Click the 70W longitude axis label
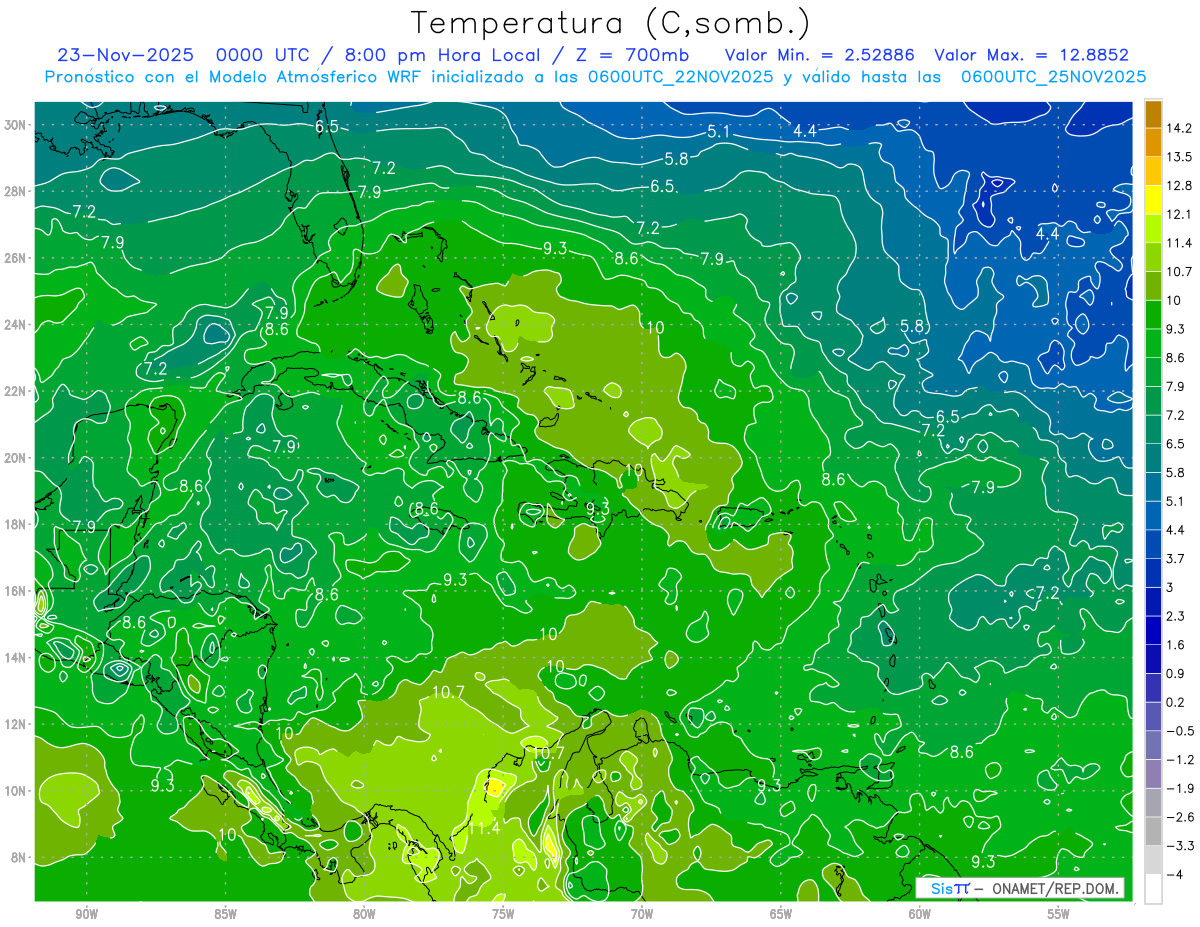 click(642, 914)
